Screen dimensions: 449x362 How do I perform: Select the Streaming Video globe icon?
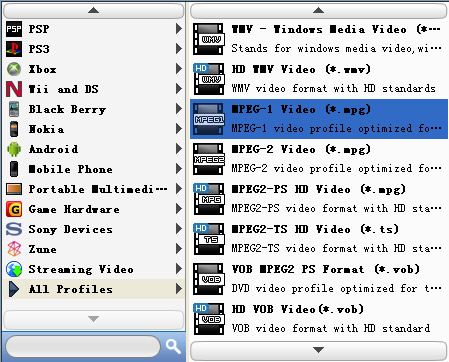[x=14, y=269]
